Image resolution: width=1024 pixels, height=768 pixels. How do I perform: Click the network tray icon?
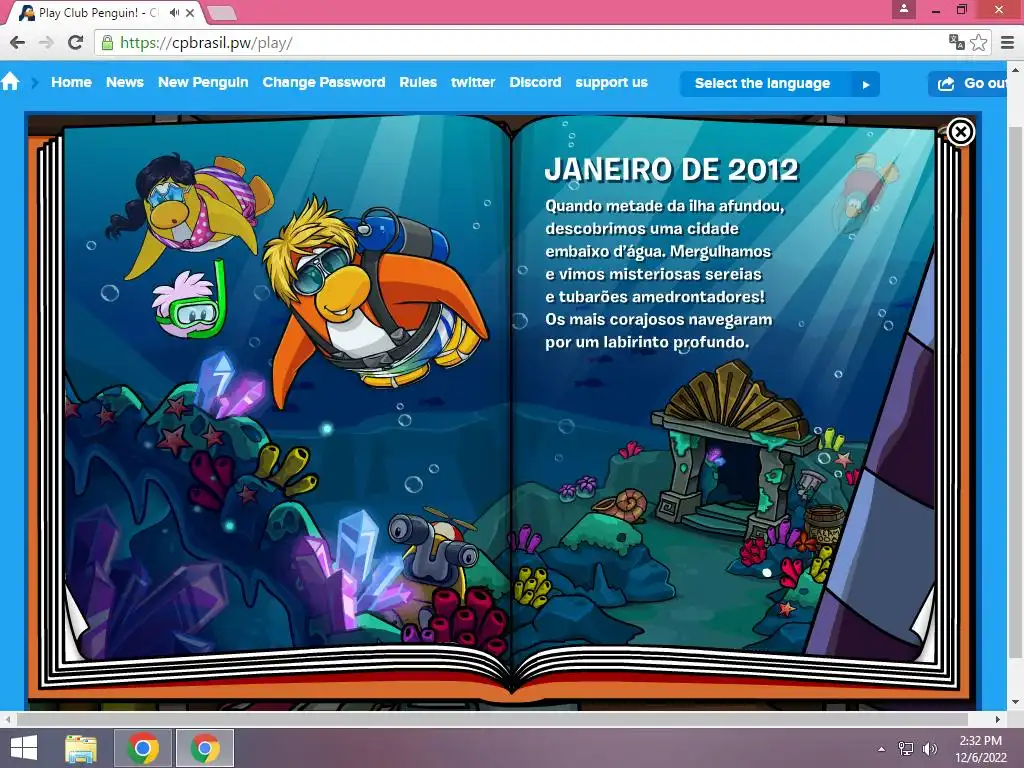pos(906,748)
